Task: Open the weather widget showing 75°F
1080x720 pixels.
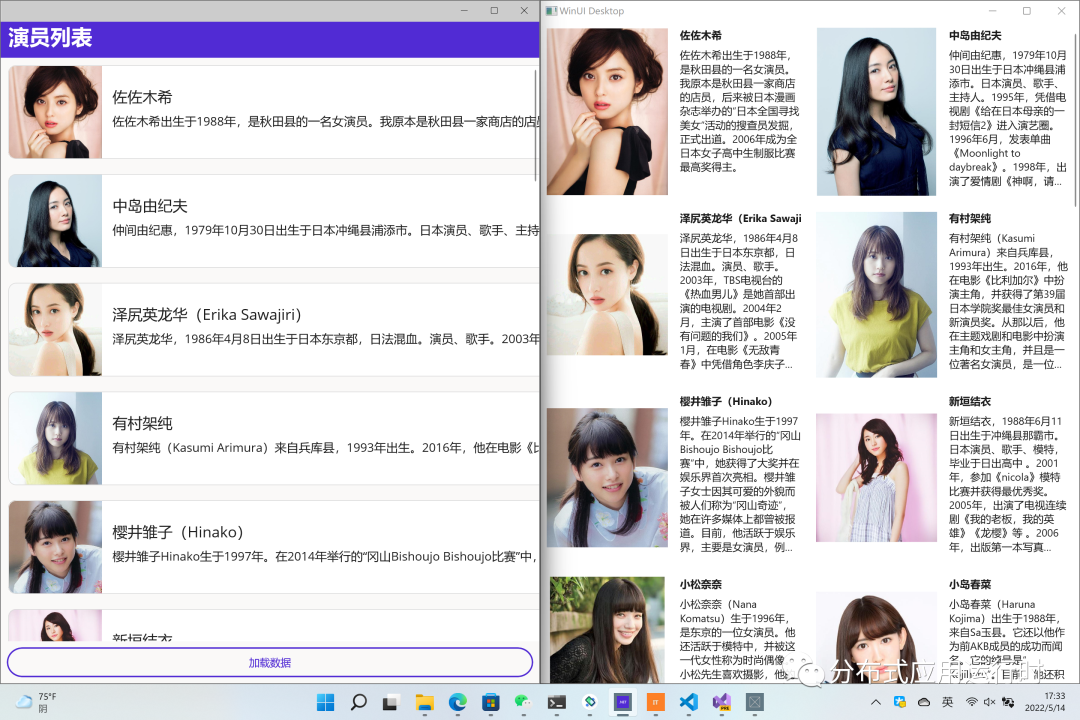Action: coord(38,702)
